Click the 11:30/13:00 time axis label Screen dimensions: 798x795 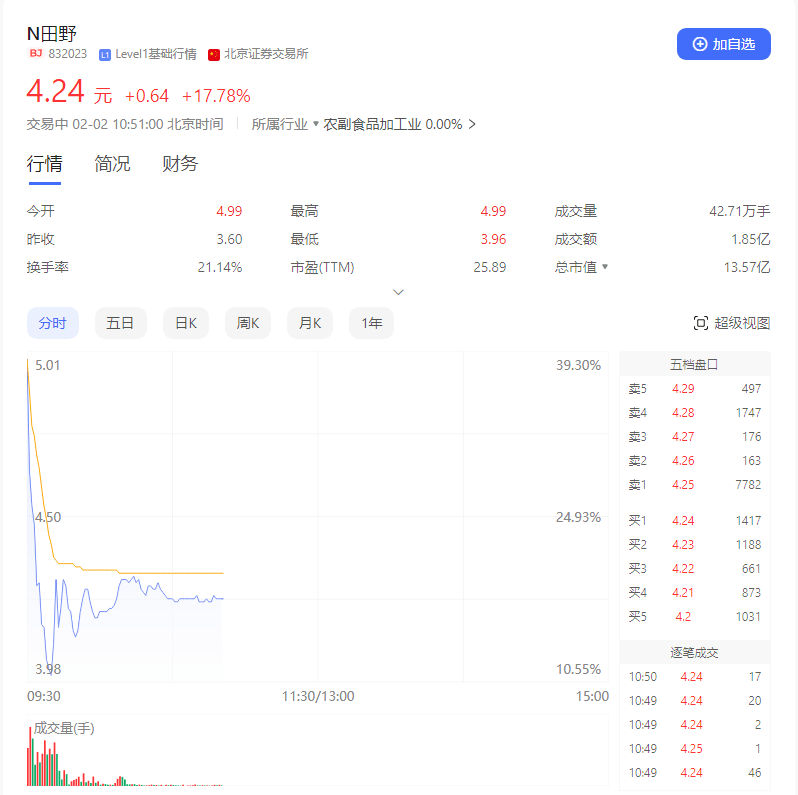pos(318,696)
